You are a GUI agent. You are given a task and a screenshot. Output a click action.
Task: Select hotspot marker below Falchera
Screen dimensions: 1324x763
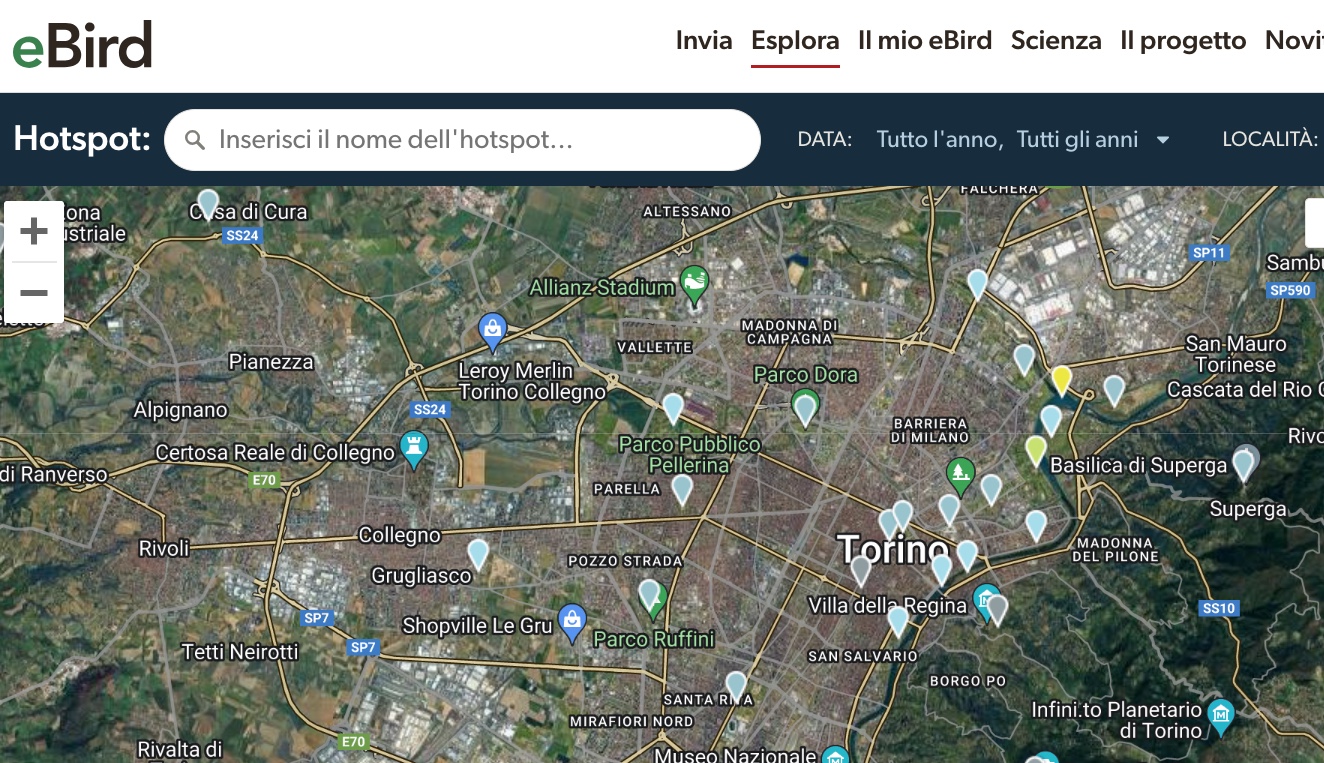pos(977,284)
